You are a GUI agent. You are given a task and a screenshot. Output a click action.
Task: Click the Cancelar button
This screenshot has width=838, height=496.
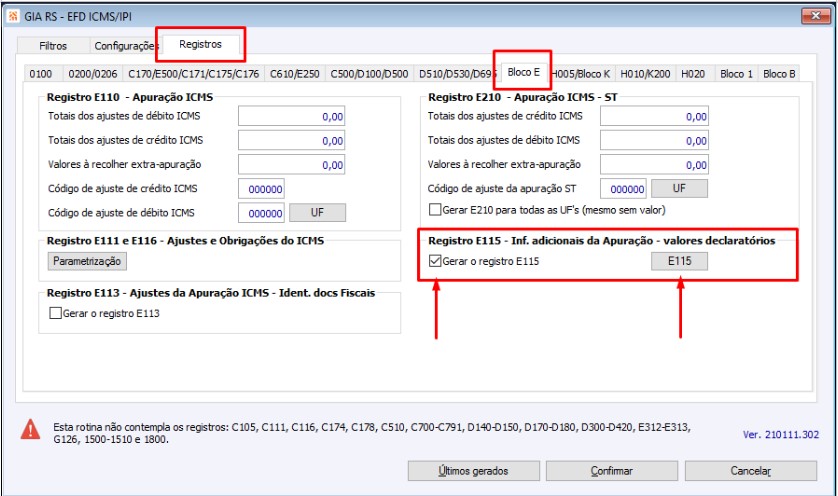(x=751, y=471)
